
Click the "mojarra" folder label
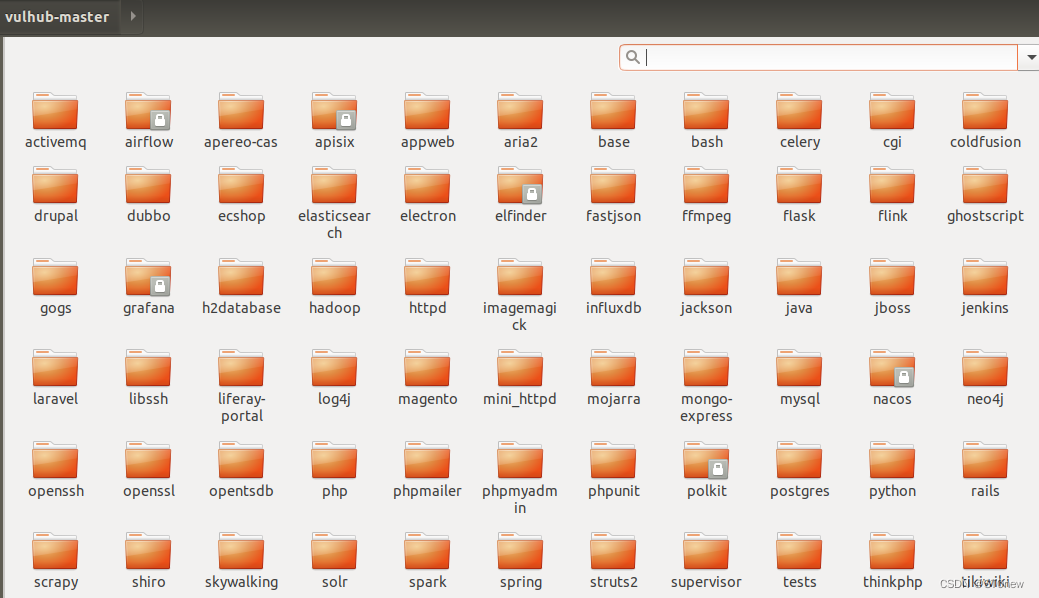coord(614,400)
